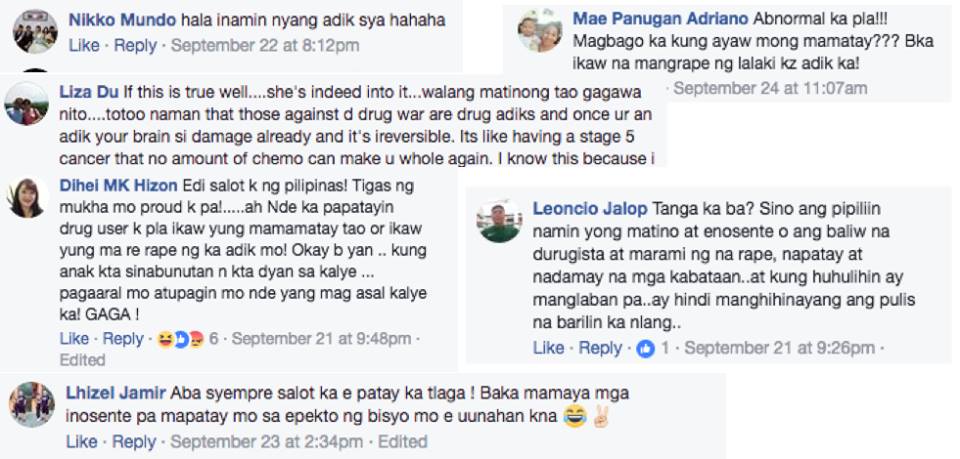960x459 pixels.
Task: Click Mae Panugan Adriano's avatar
Action: 540,30
